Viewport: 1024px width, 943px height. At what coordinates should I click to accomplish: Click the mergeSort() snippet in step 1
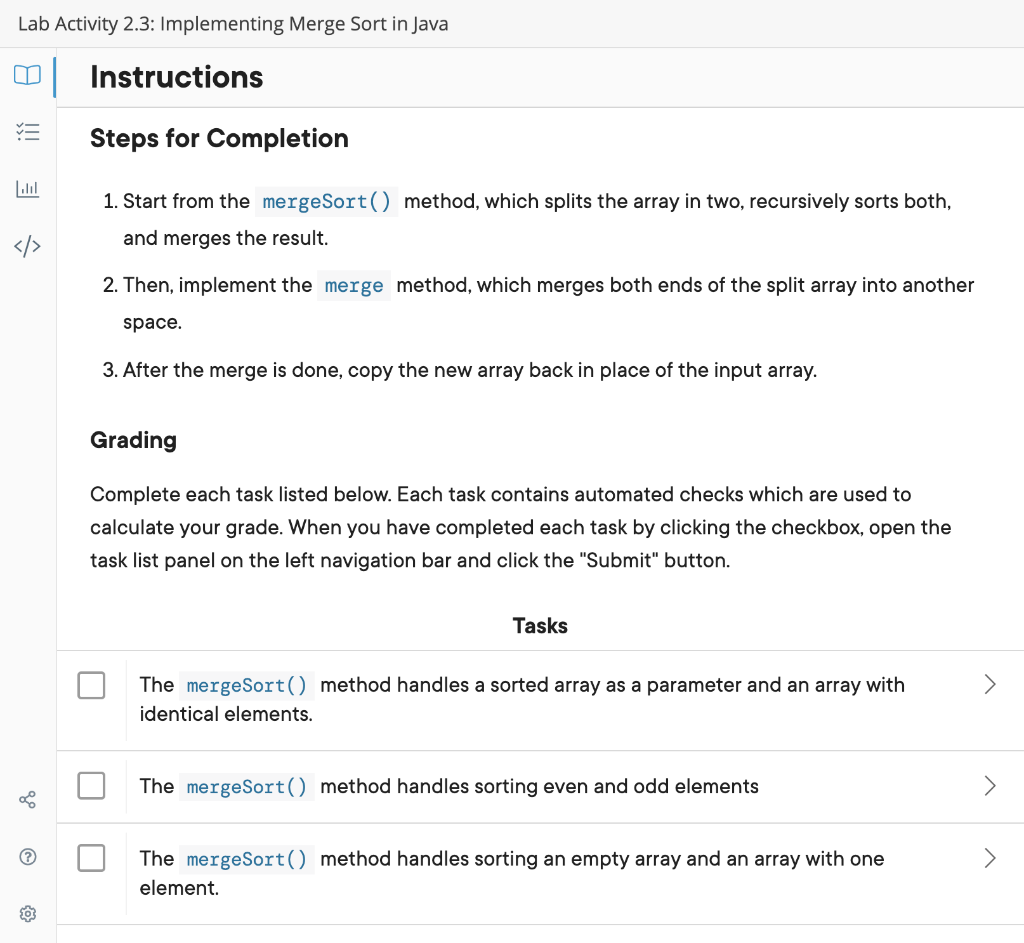(326, 201)
